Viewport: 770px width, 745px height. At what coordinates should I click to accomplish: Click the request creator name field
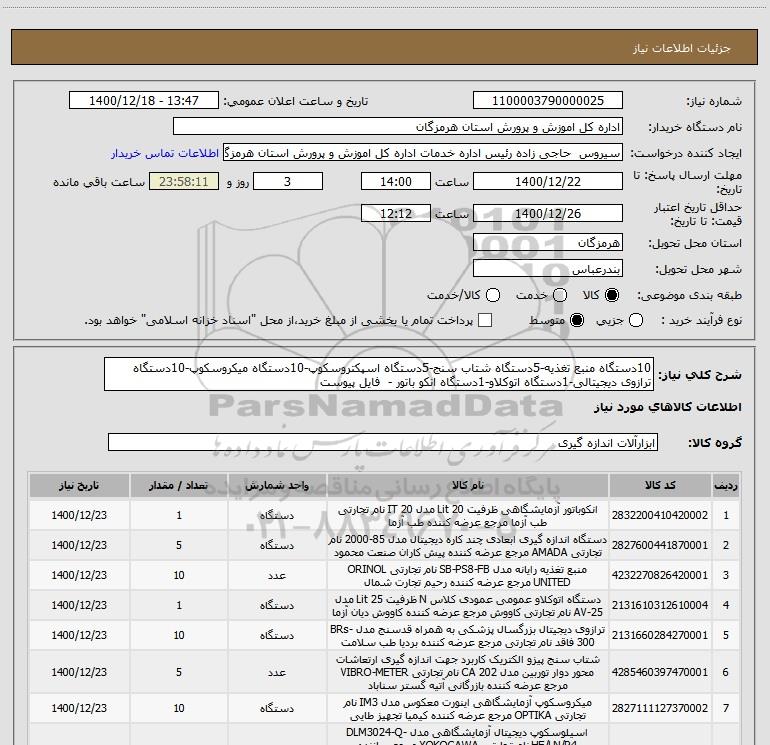(x=423, y=153)
